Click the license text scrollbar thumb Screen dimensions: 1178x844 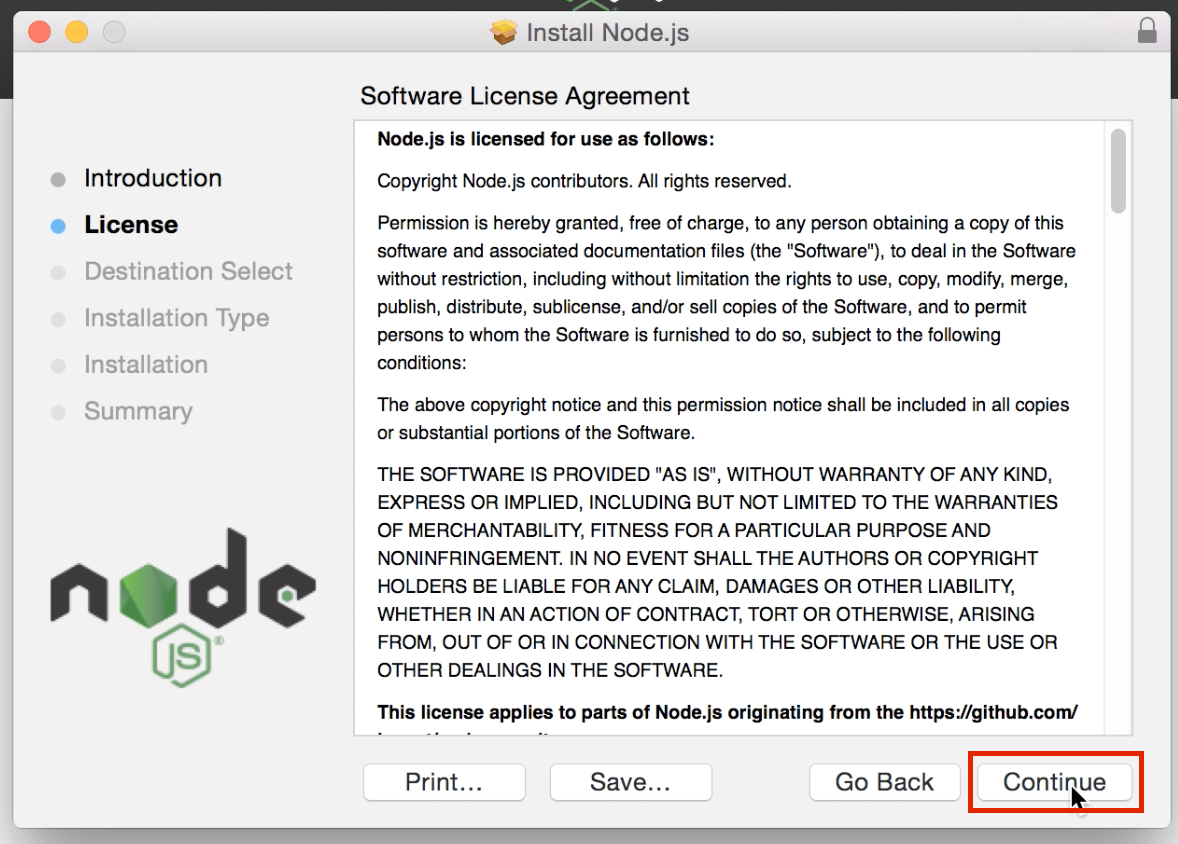pos(1118,170)
